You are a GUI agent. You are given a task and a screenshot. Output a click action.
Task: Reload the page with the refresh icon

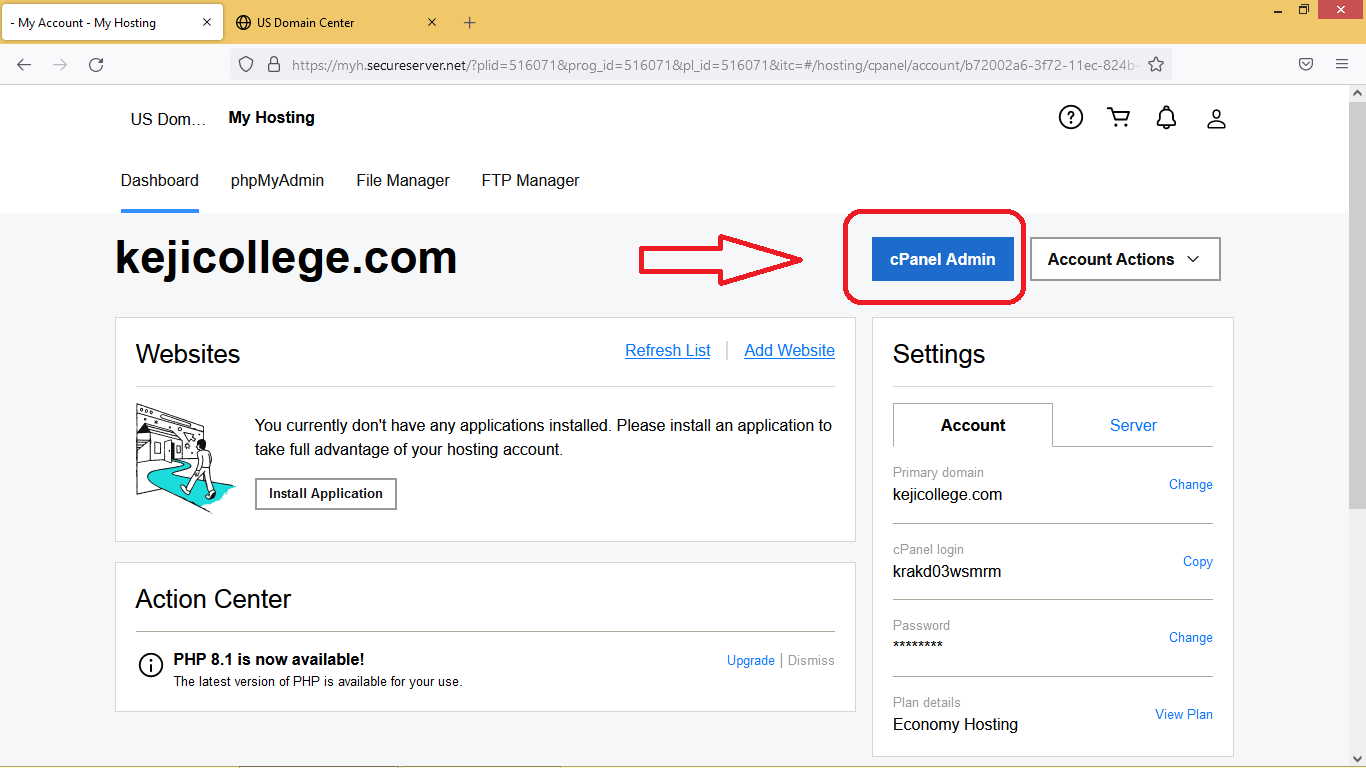[x=96, y=65]
